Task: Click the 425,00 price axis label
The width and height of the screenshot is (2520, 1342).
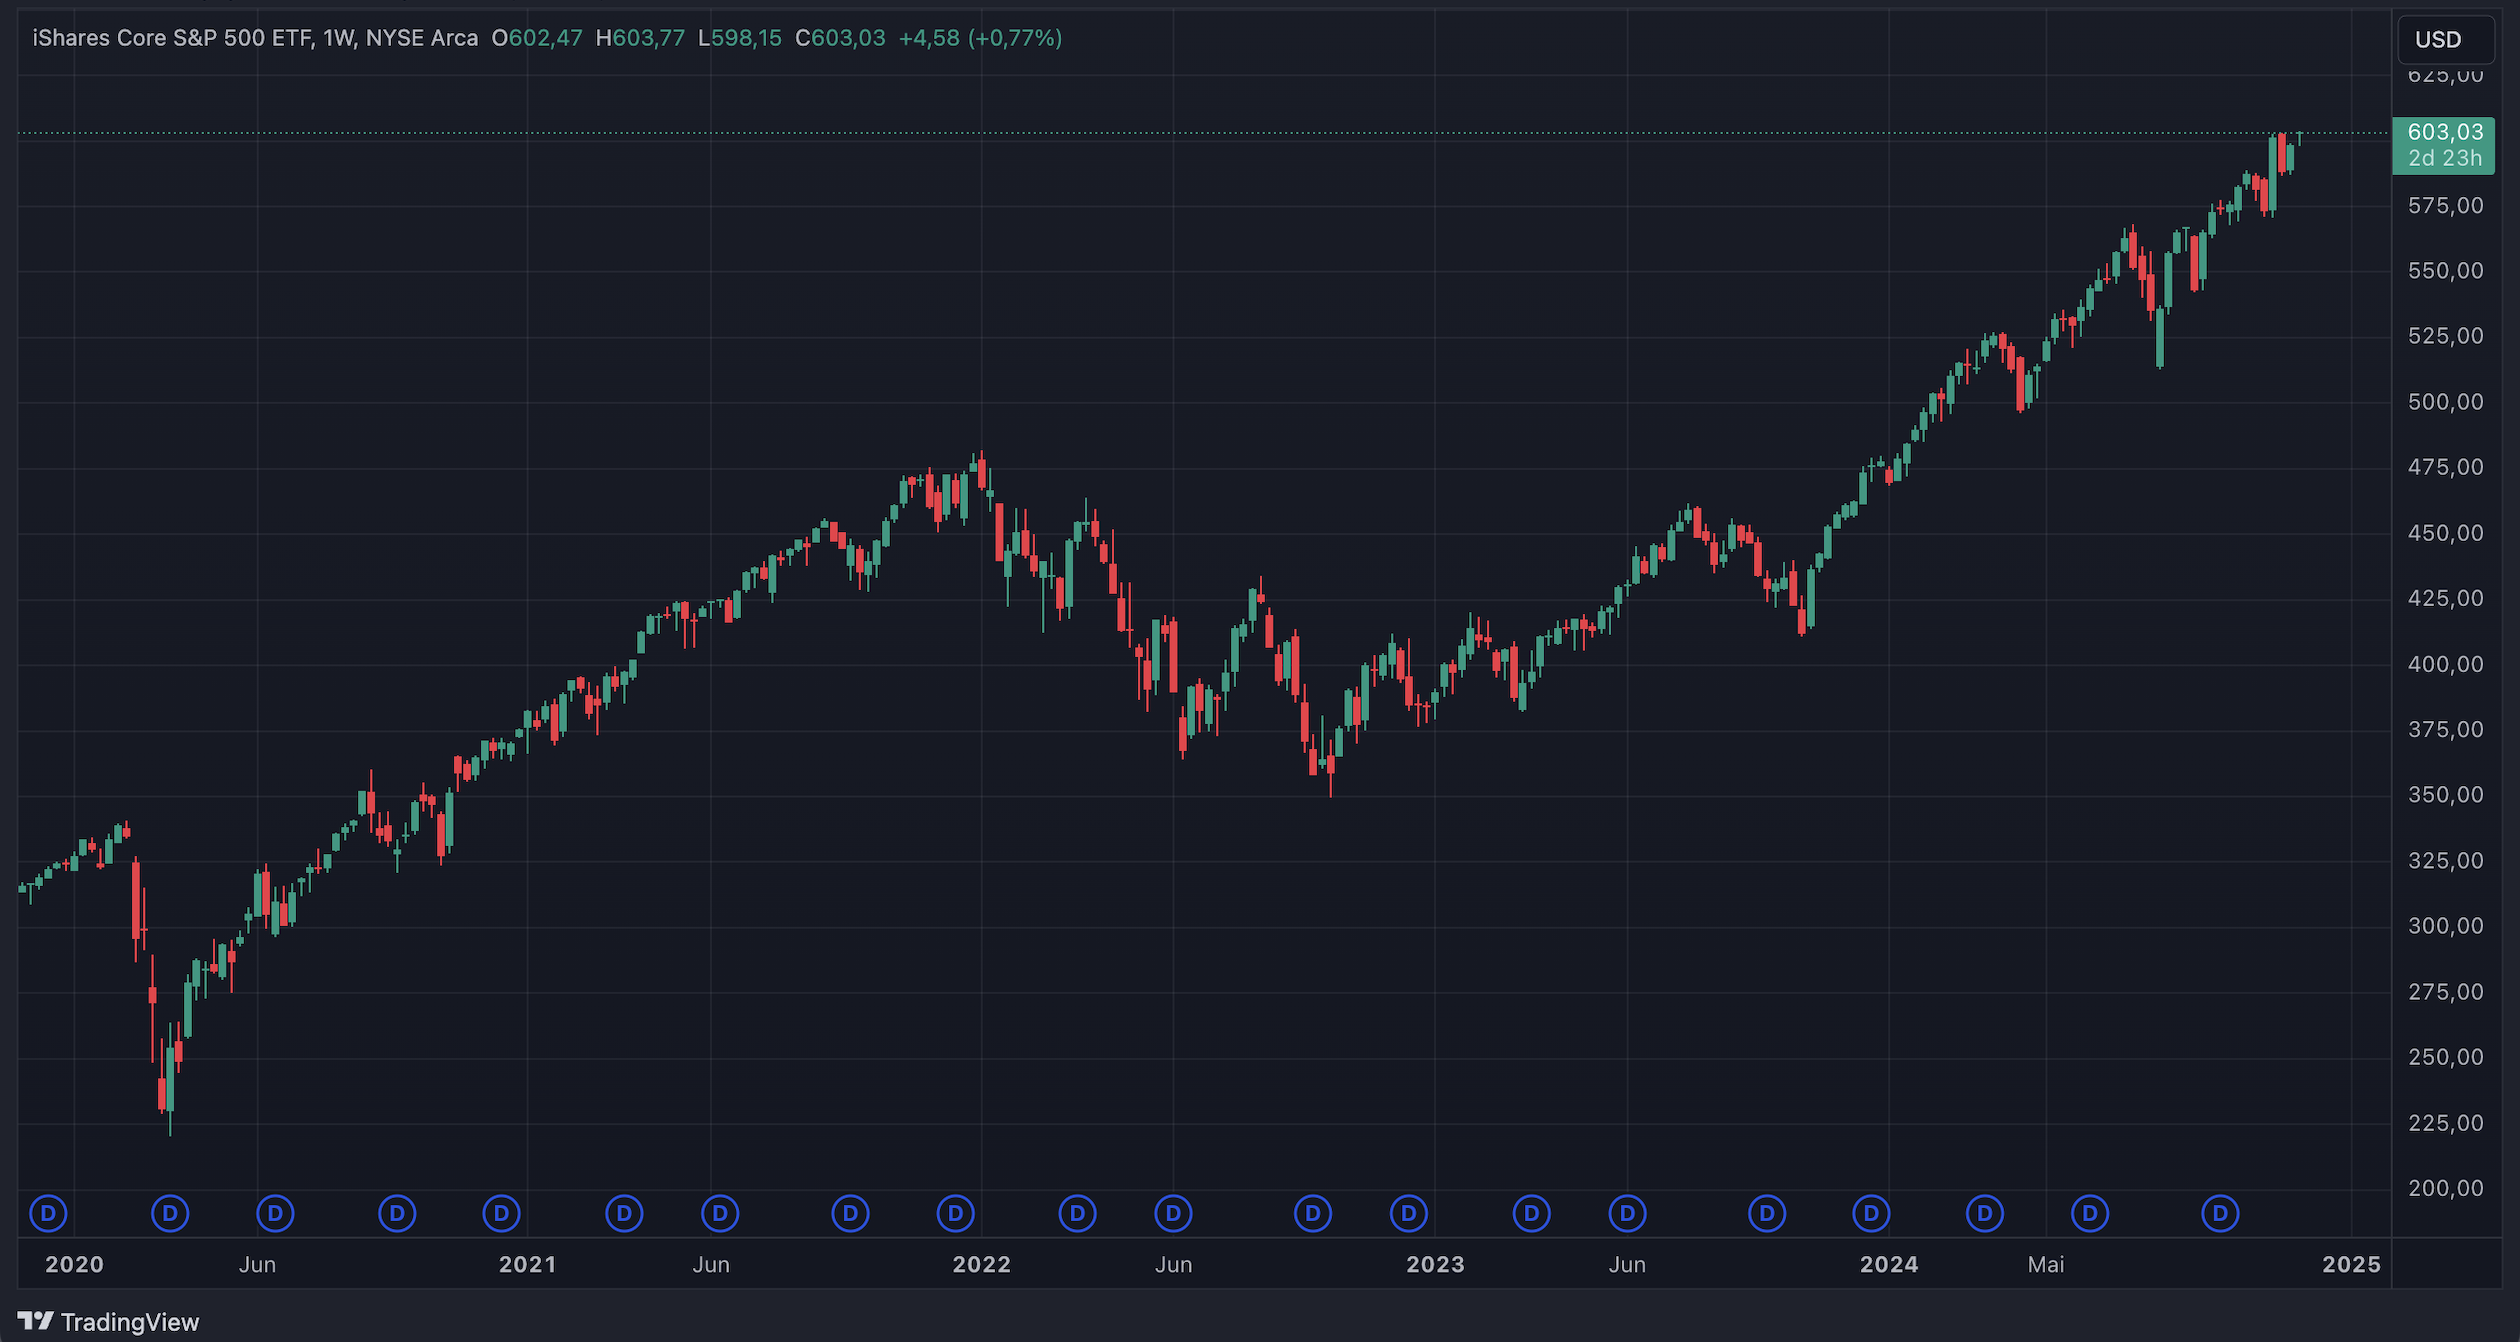Action: click(2445, 598)
